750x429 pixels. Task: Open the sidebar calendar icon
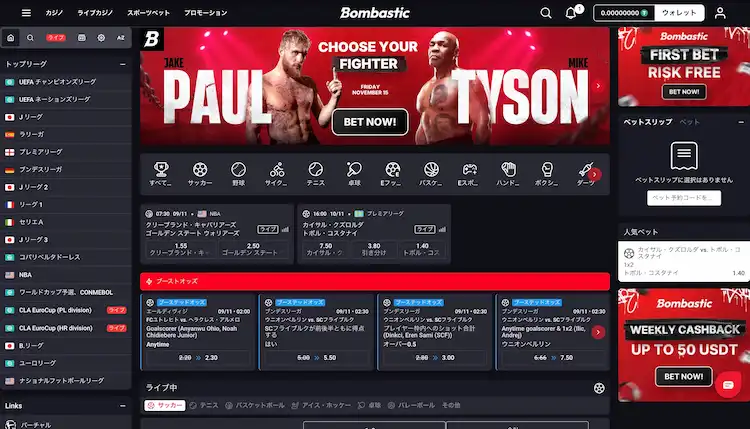82,38
